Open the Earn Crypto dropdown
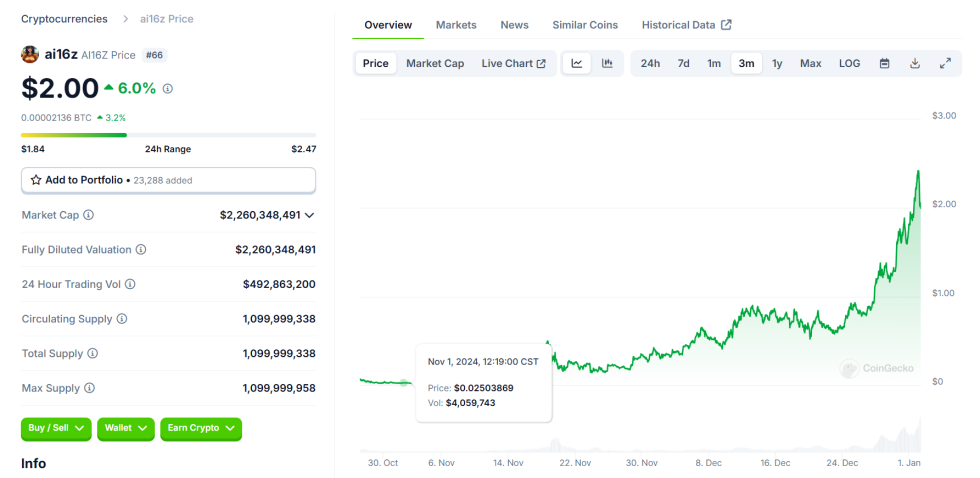 pos(201,429)
